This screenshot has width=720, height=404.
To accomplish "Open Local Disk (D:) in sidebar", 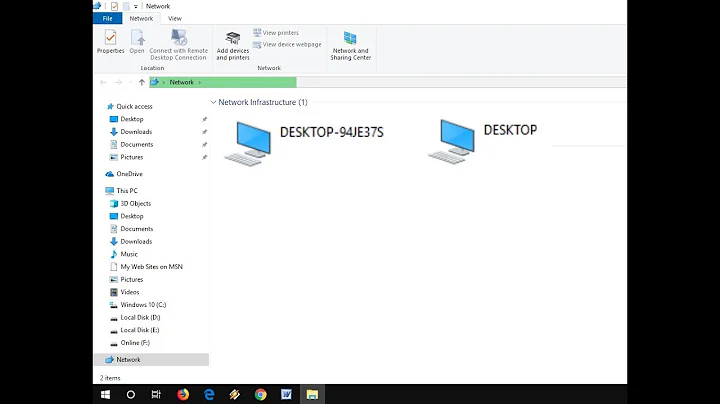I will (139, 317).
